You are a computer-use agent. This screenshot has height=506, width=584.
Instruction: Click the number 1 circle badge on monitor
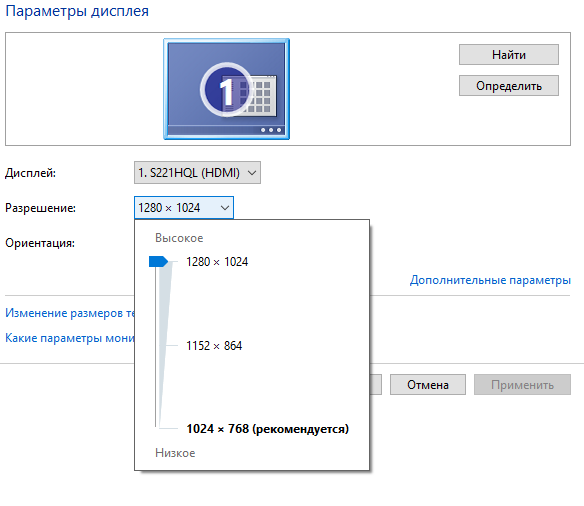226,90
